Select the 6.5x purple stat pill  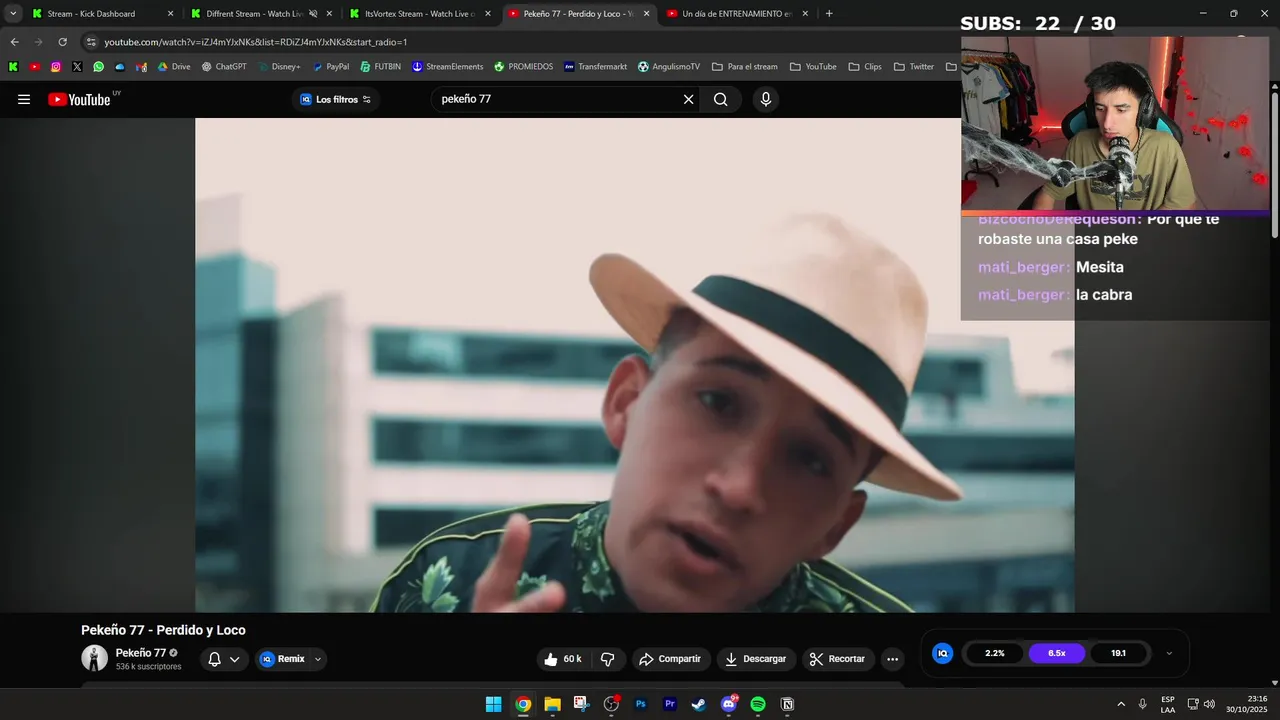[x=1057, y=653]
